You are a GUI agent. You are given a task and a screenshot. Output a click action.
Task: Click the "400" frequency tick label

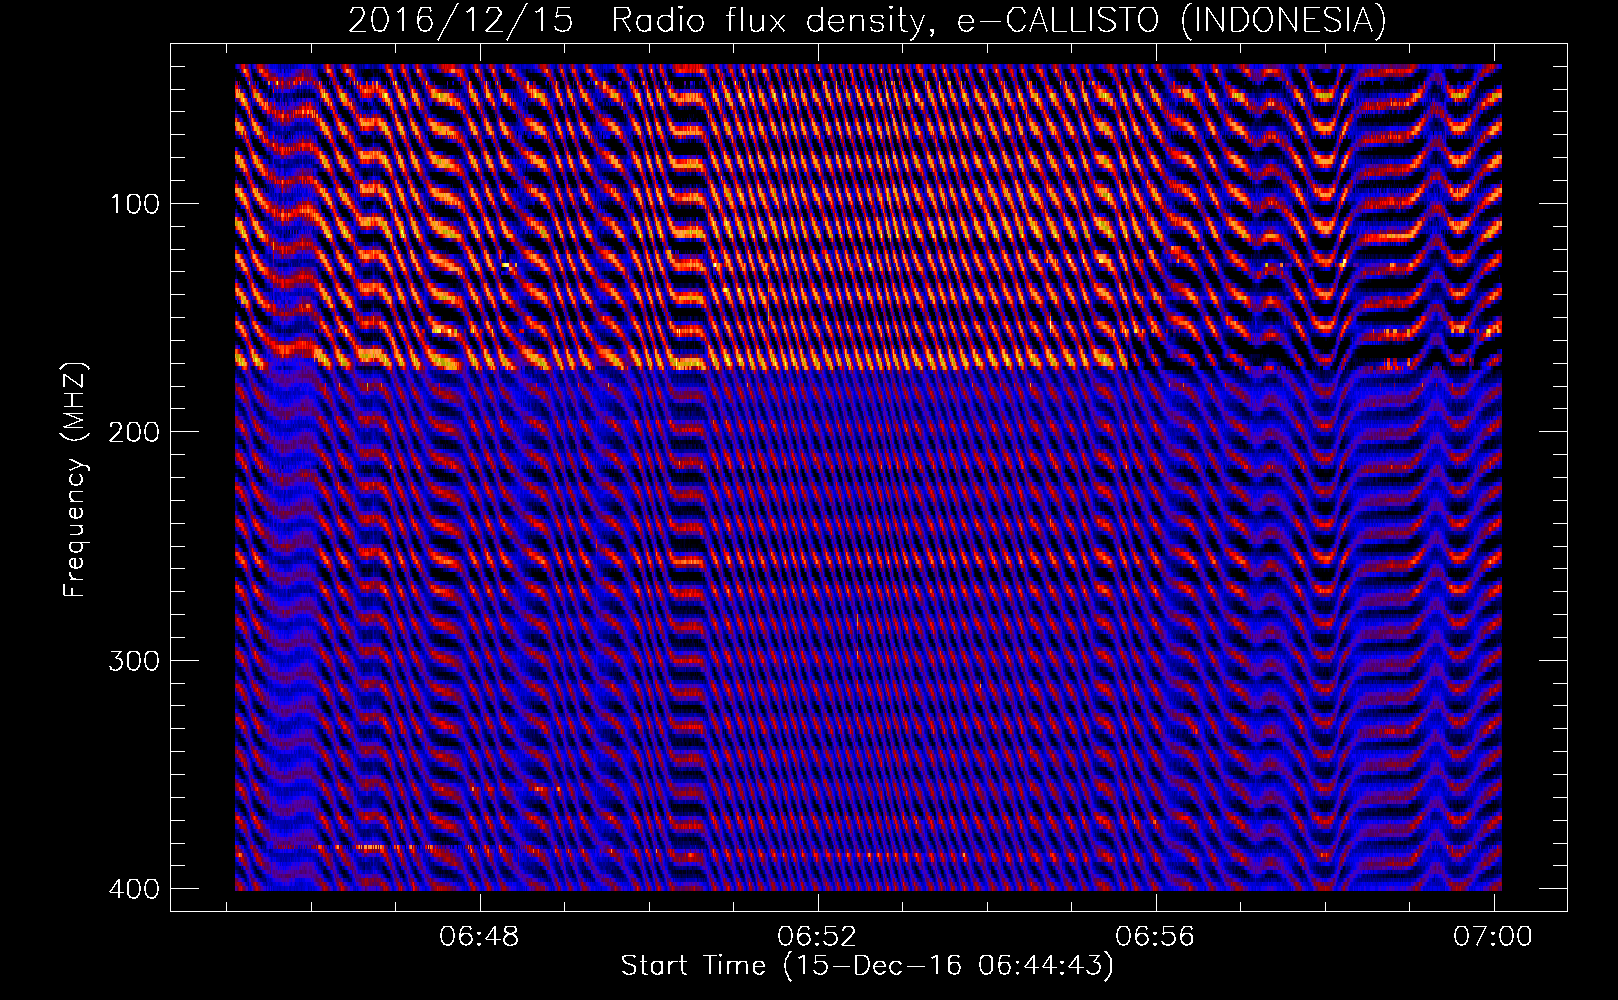tap(133, 888)
